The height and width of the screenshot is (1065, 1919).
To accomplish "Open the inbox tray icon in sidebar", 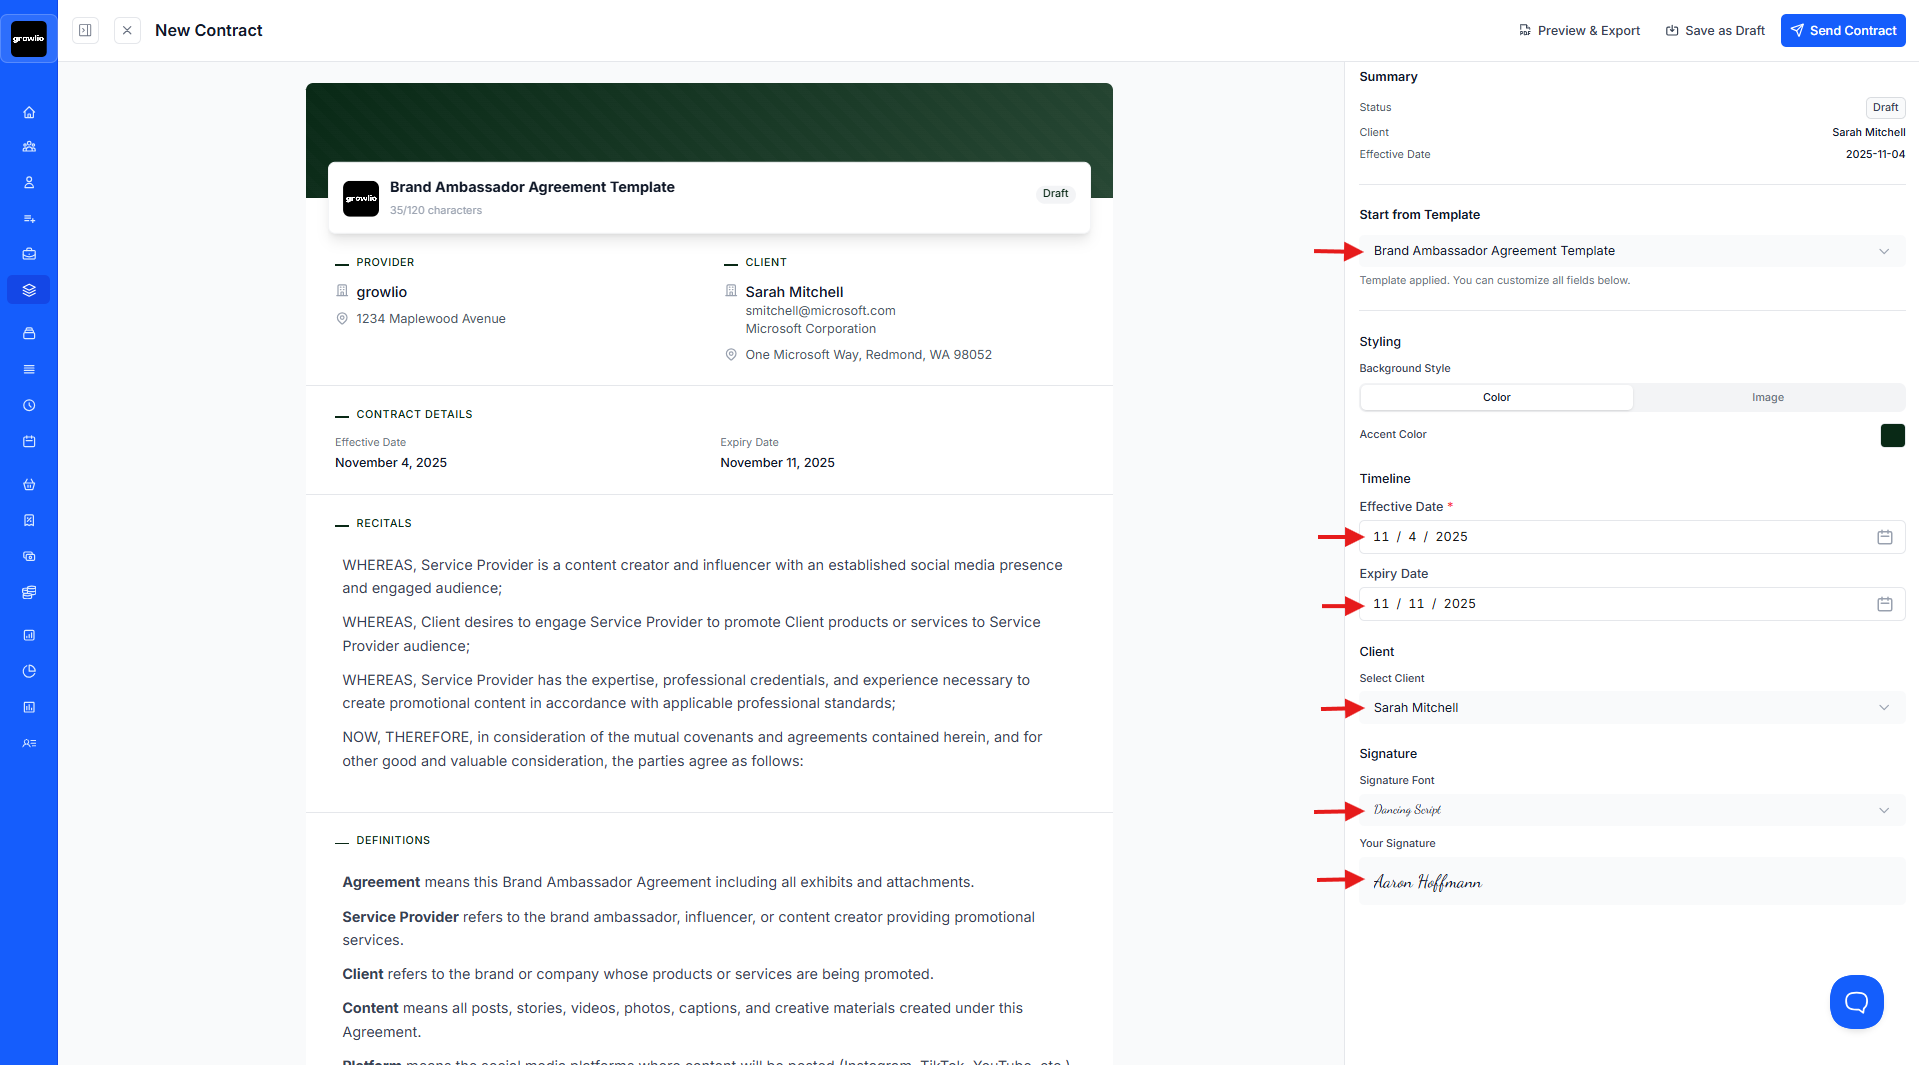I will click(x=29, y=333).
